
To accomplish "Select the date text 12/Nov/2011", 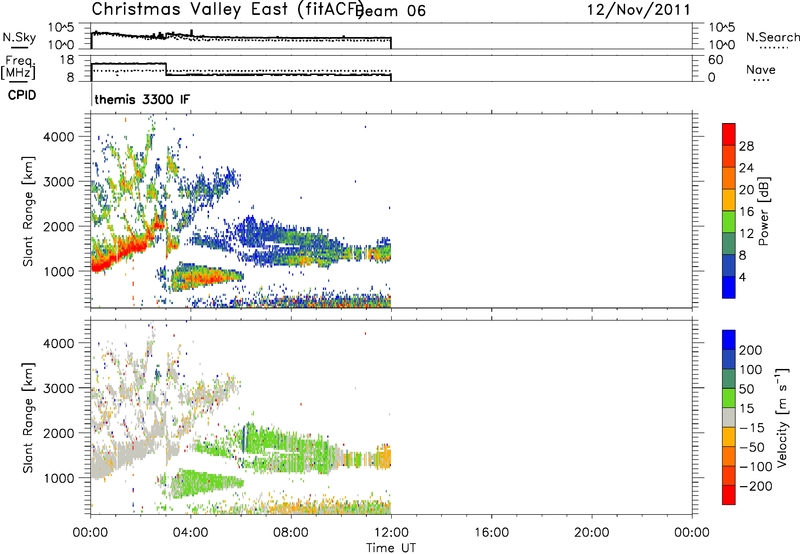I will pos(638,10).
